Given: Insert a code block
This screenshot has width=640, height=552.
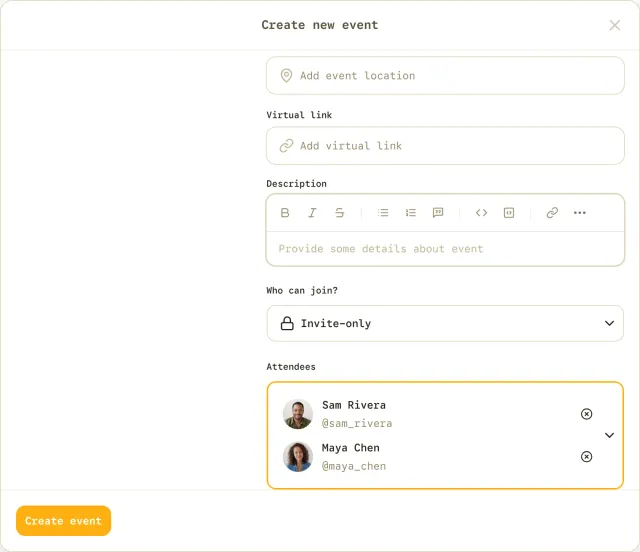Looking at the screenshot, I should click(509, 213).
